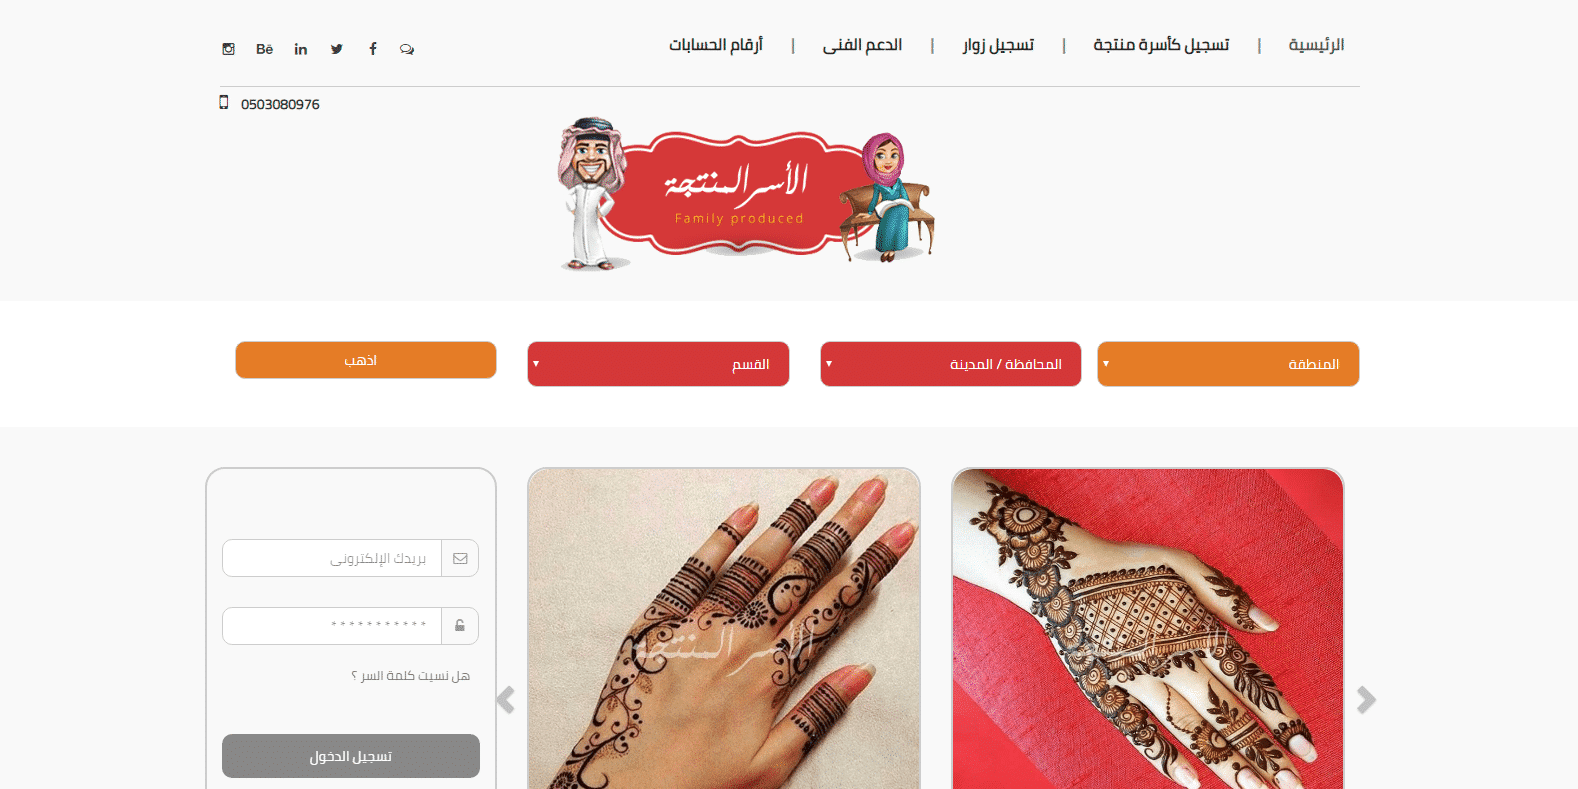Open تسجيل كأسرة منتجة menu item
1578x789 pixels.
point(1161,45)
